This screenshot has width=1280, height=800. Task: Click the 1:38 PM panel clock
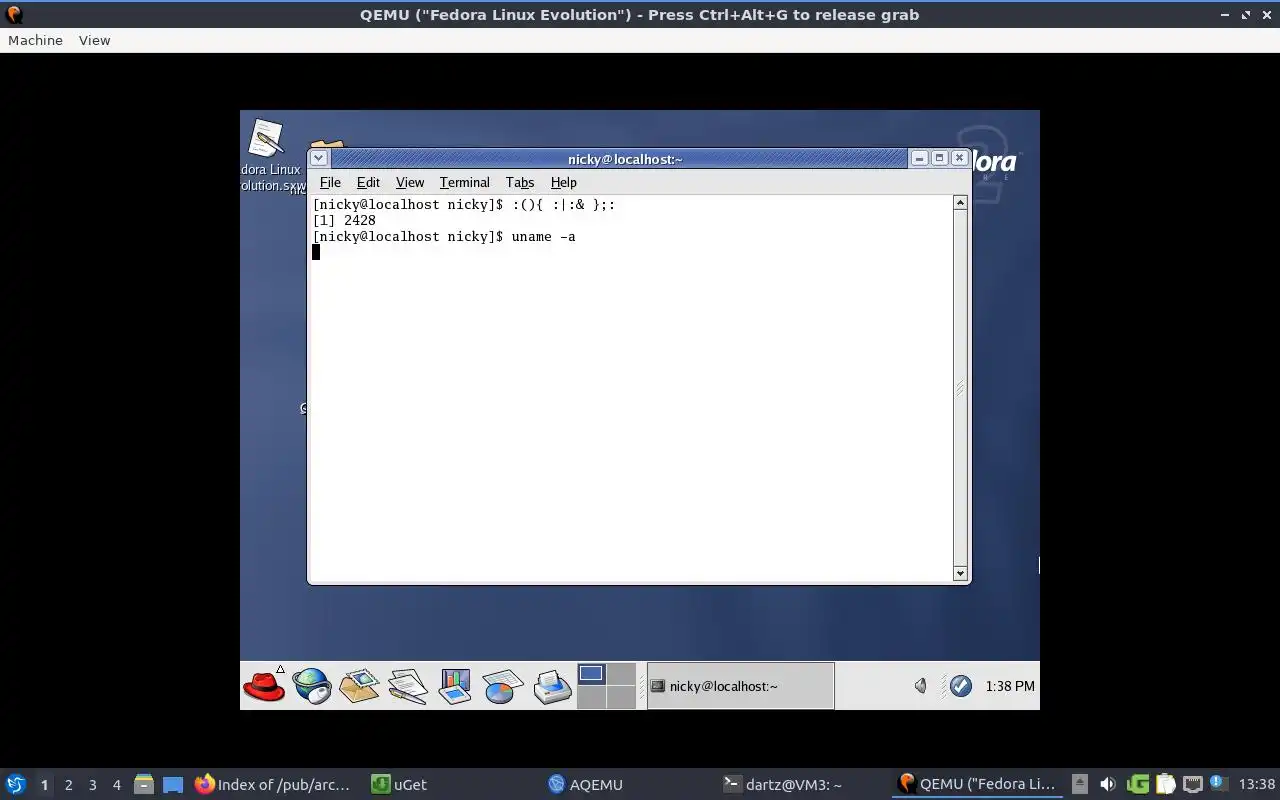pyautogui.click(x=1010, y=686)
